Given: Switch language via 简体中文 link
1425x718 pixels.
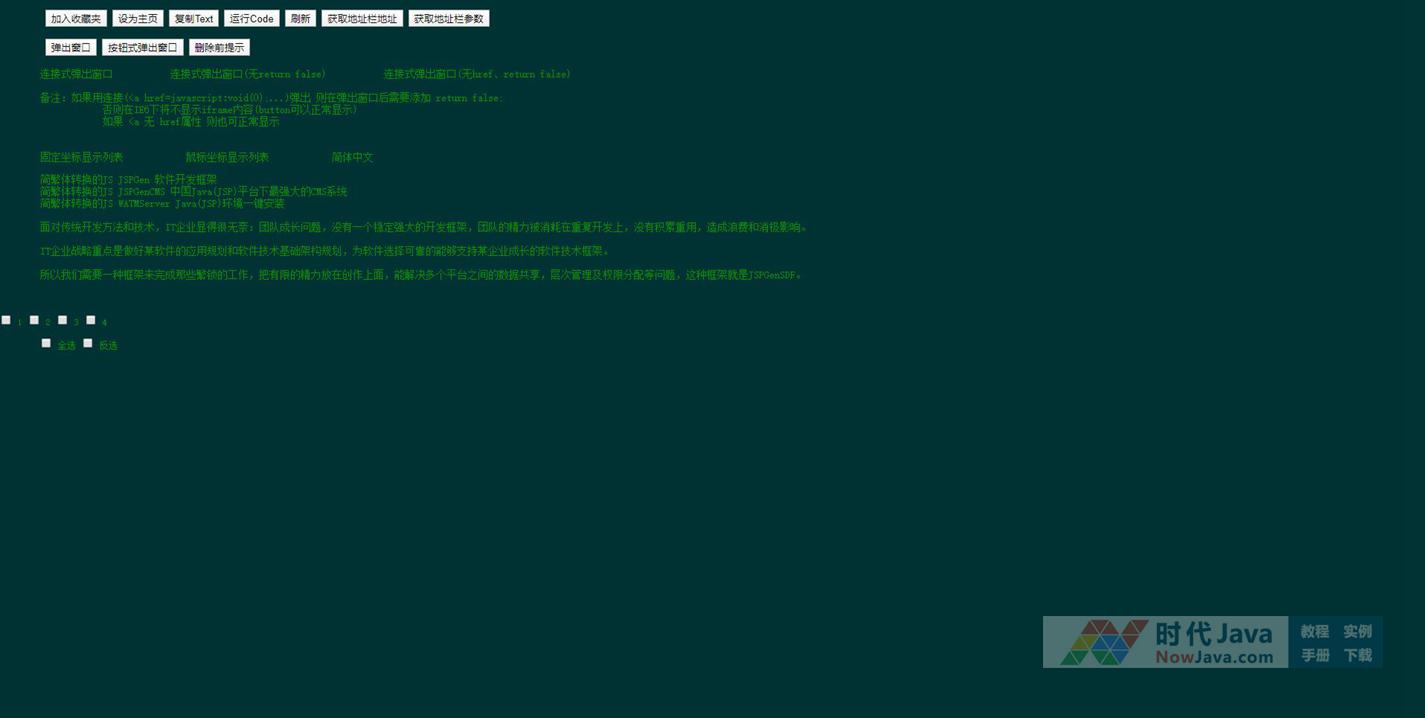Looking at the screenshot, I should pos(352,157).
